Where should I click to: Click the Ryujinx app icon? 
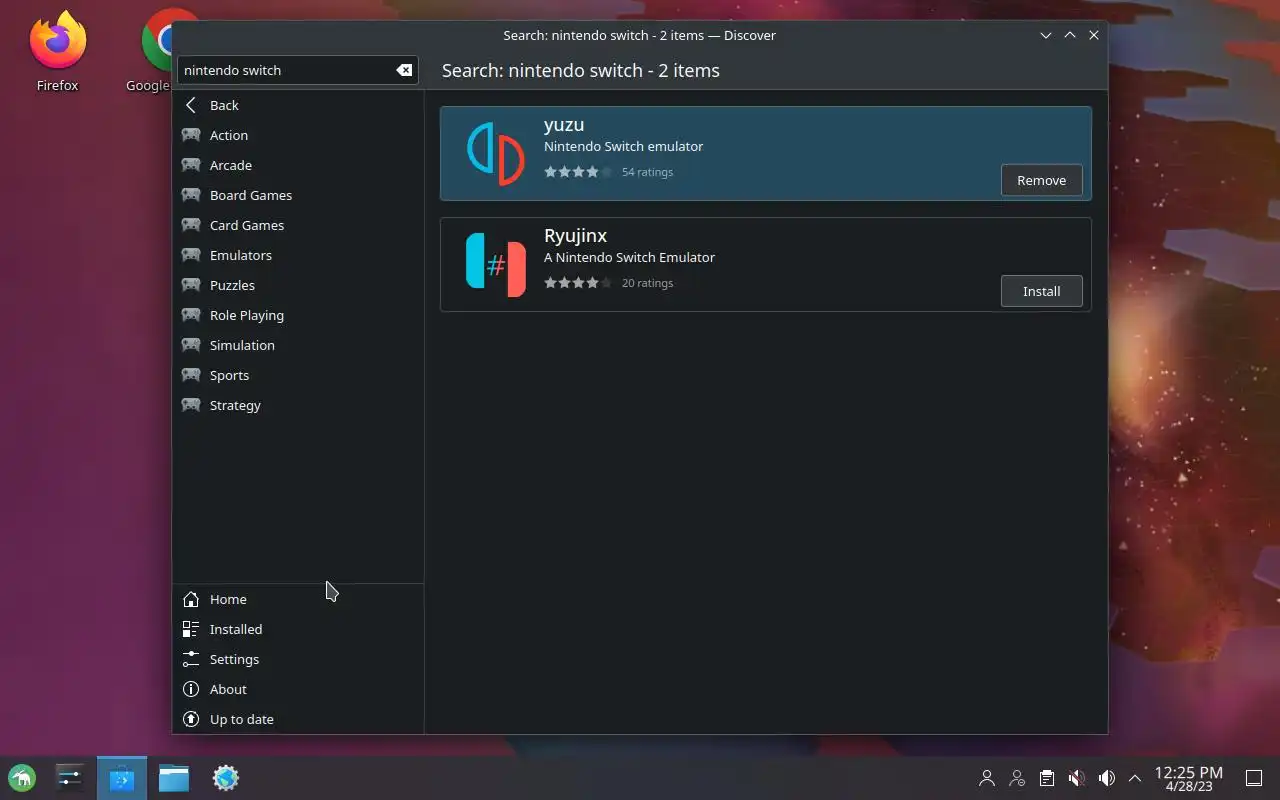pyautogui.click(x=496, y=265)
